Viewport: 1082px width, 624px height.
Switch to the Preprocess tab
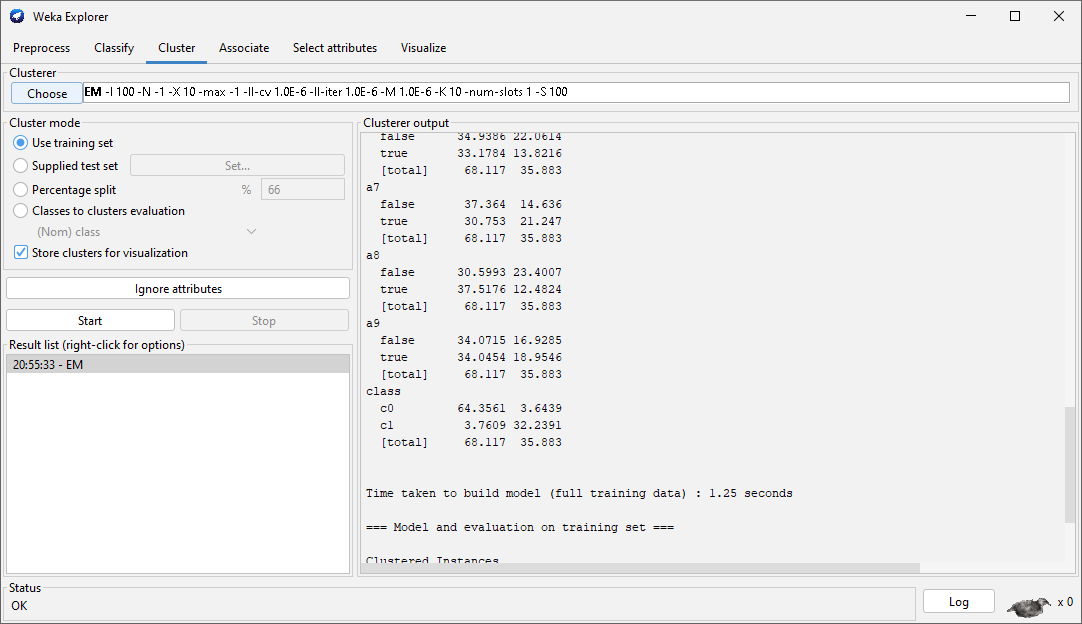tap(42, 48)
